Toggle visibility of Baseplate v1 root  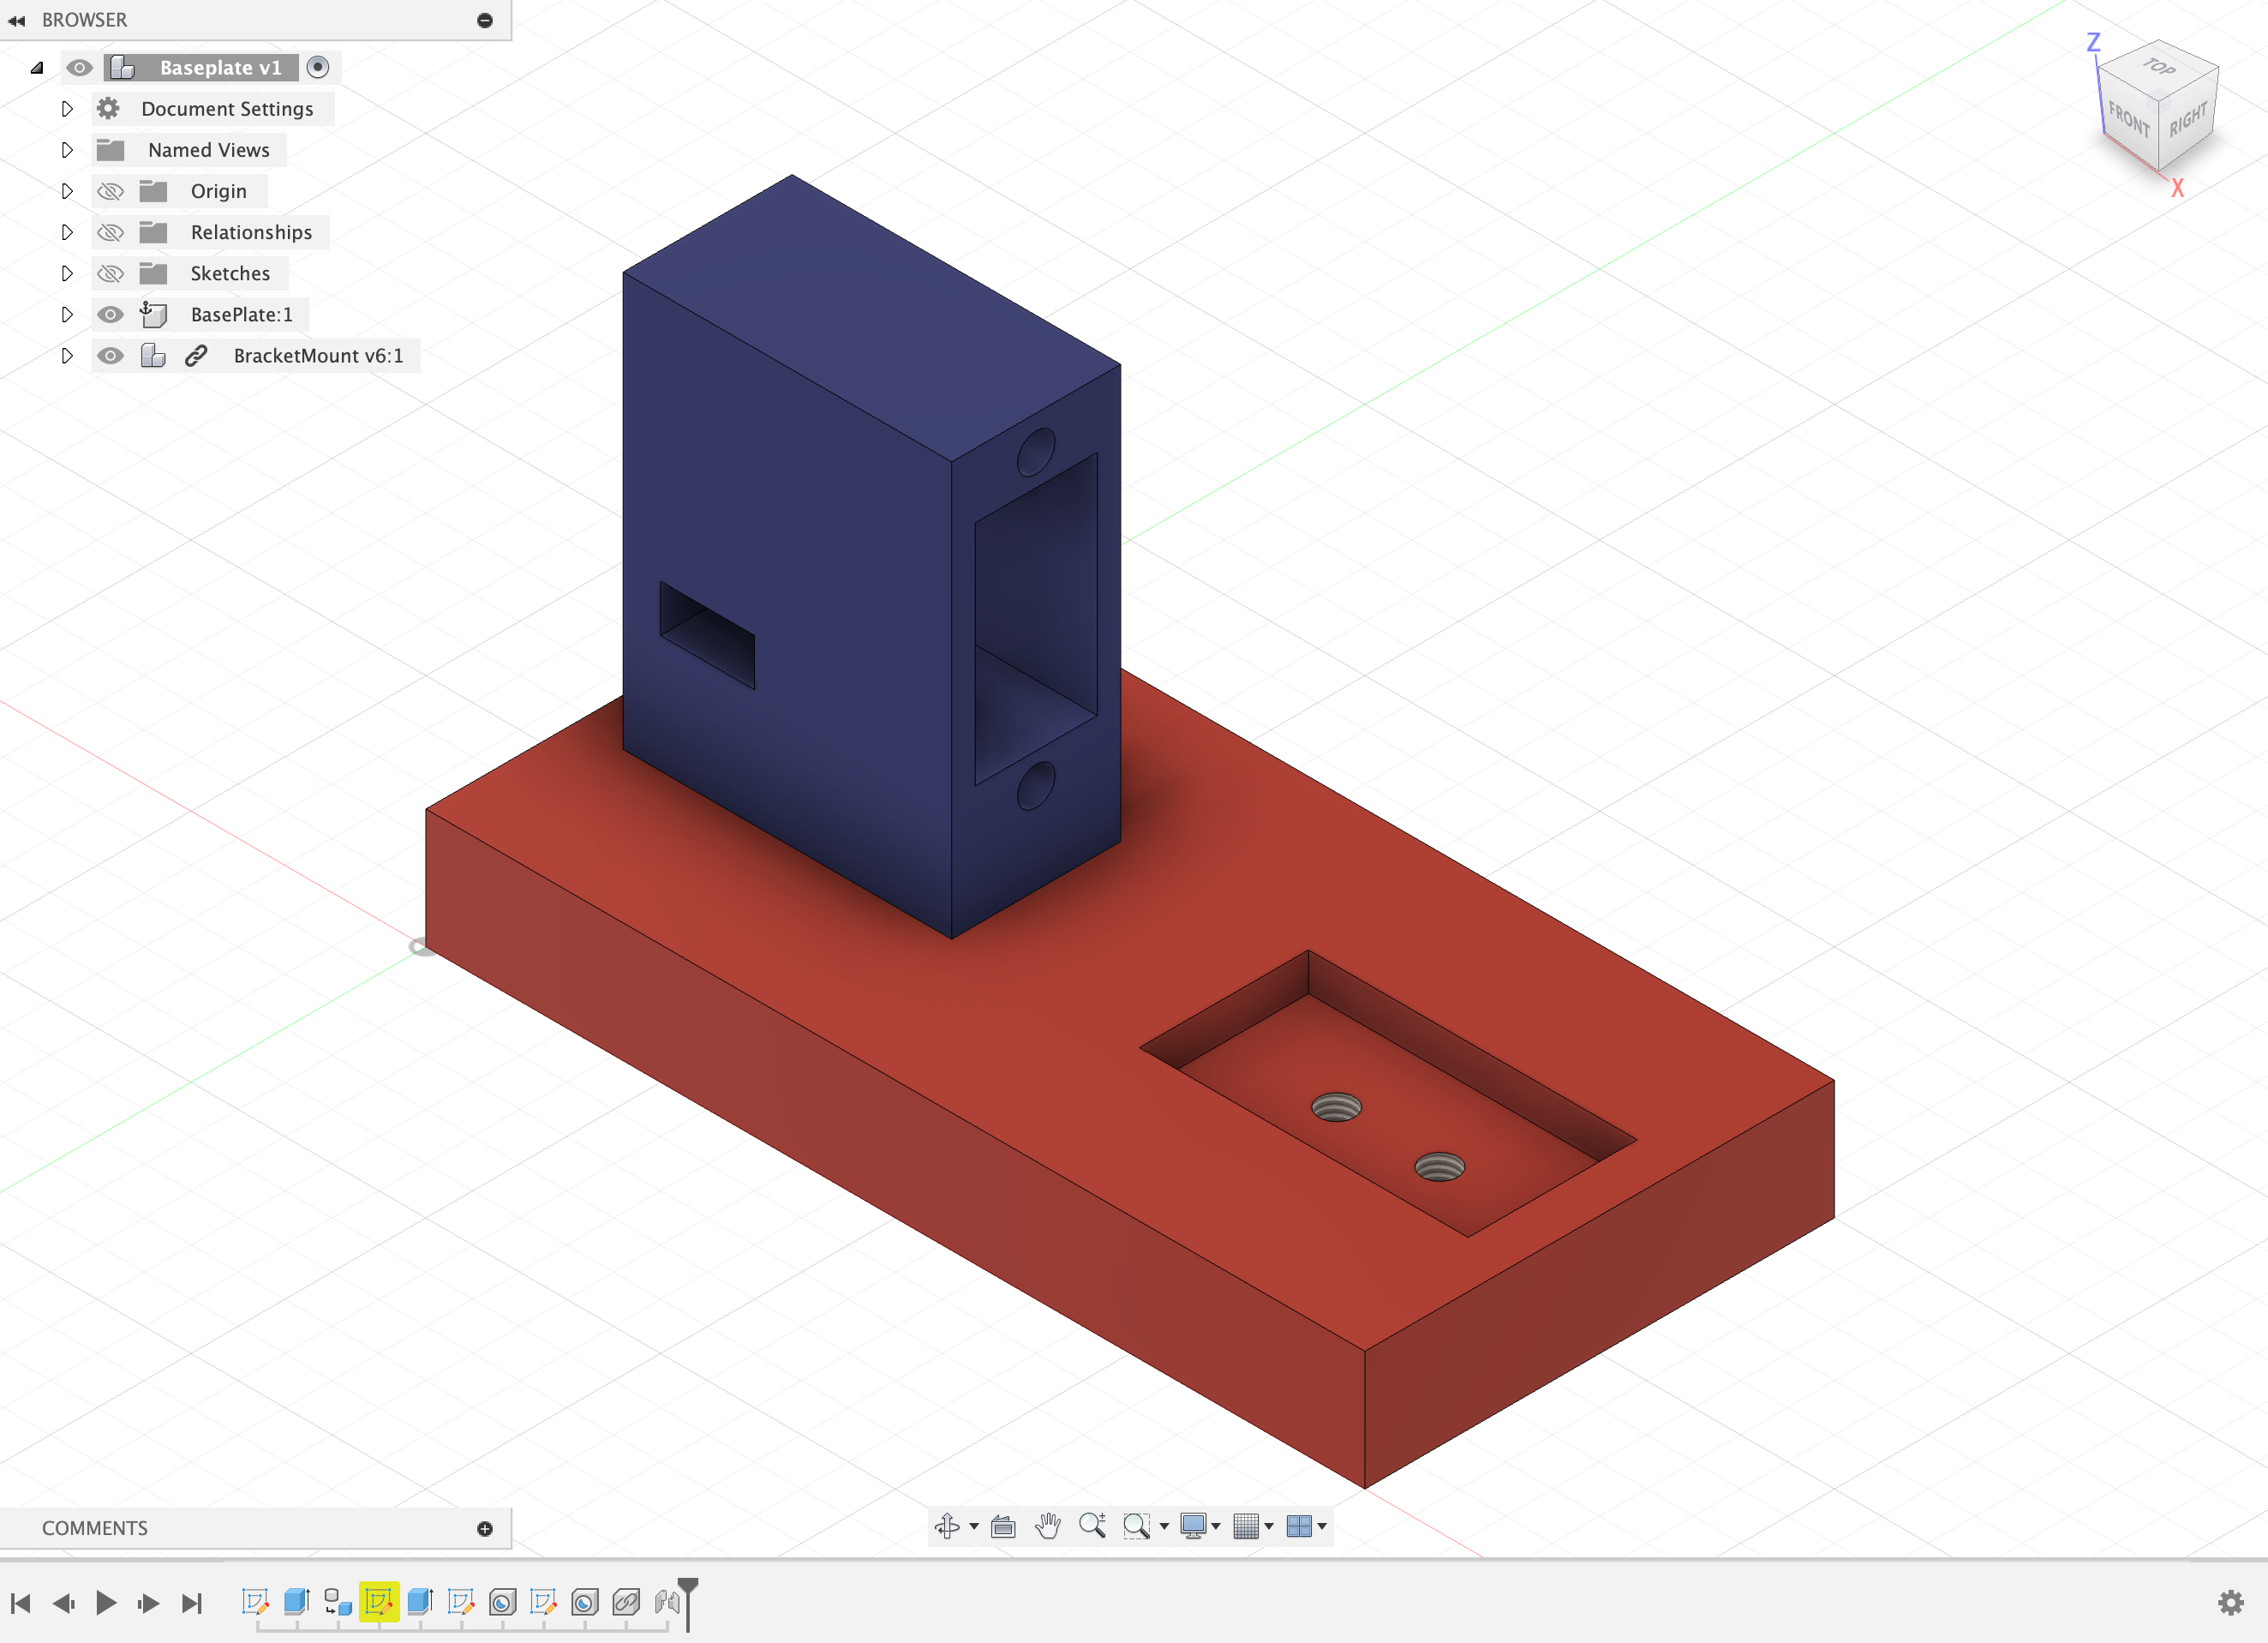pyautogui.click(x=79, y=68)
